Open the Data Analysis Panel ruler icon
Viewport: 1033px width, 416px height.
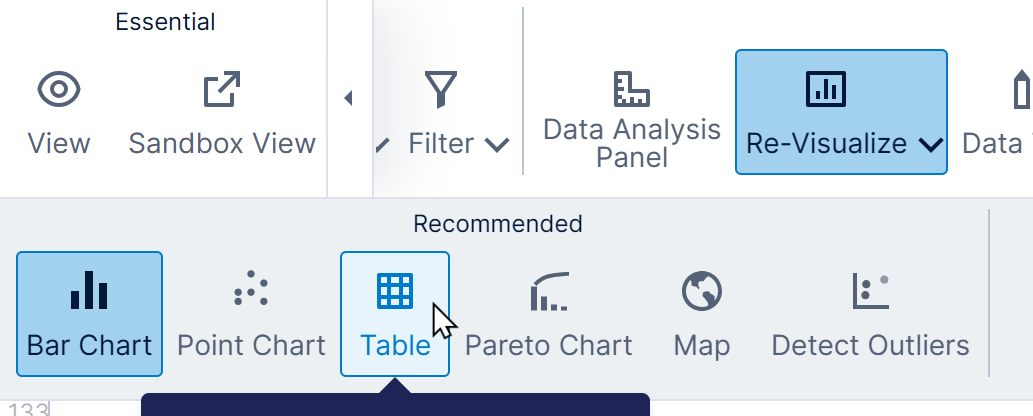coord(631,89)
